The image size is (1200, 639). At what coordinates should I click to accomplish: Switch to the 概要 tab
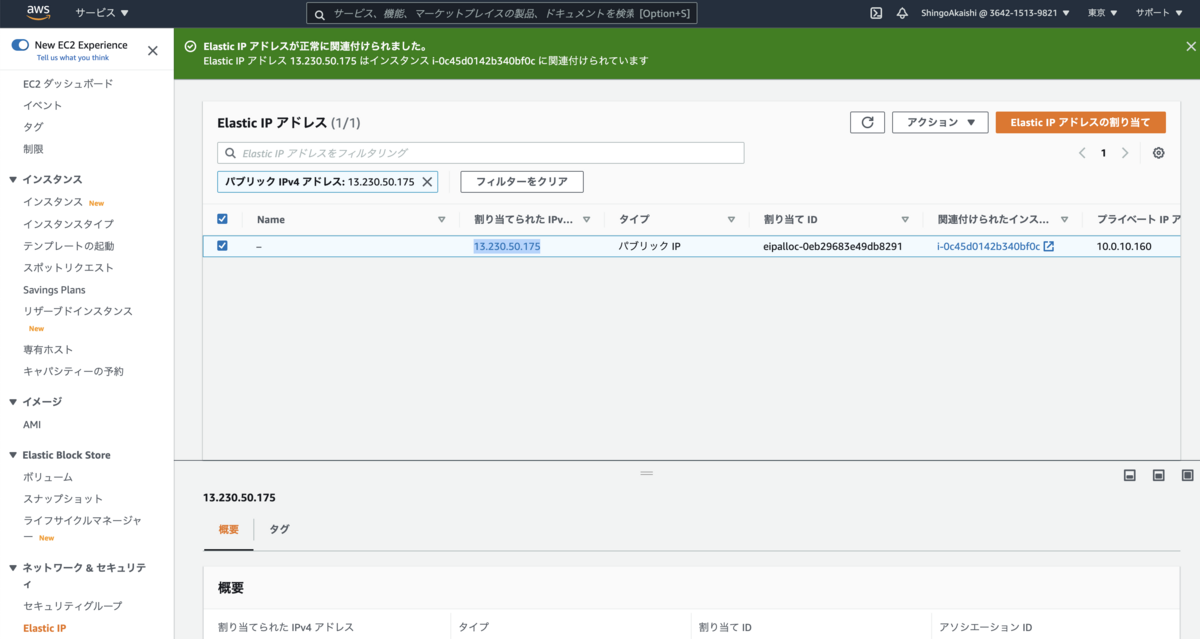229,529
